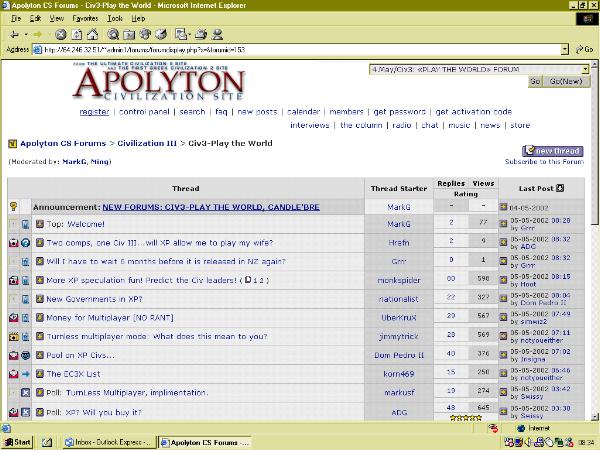Open the File menu

16,18
